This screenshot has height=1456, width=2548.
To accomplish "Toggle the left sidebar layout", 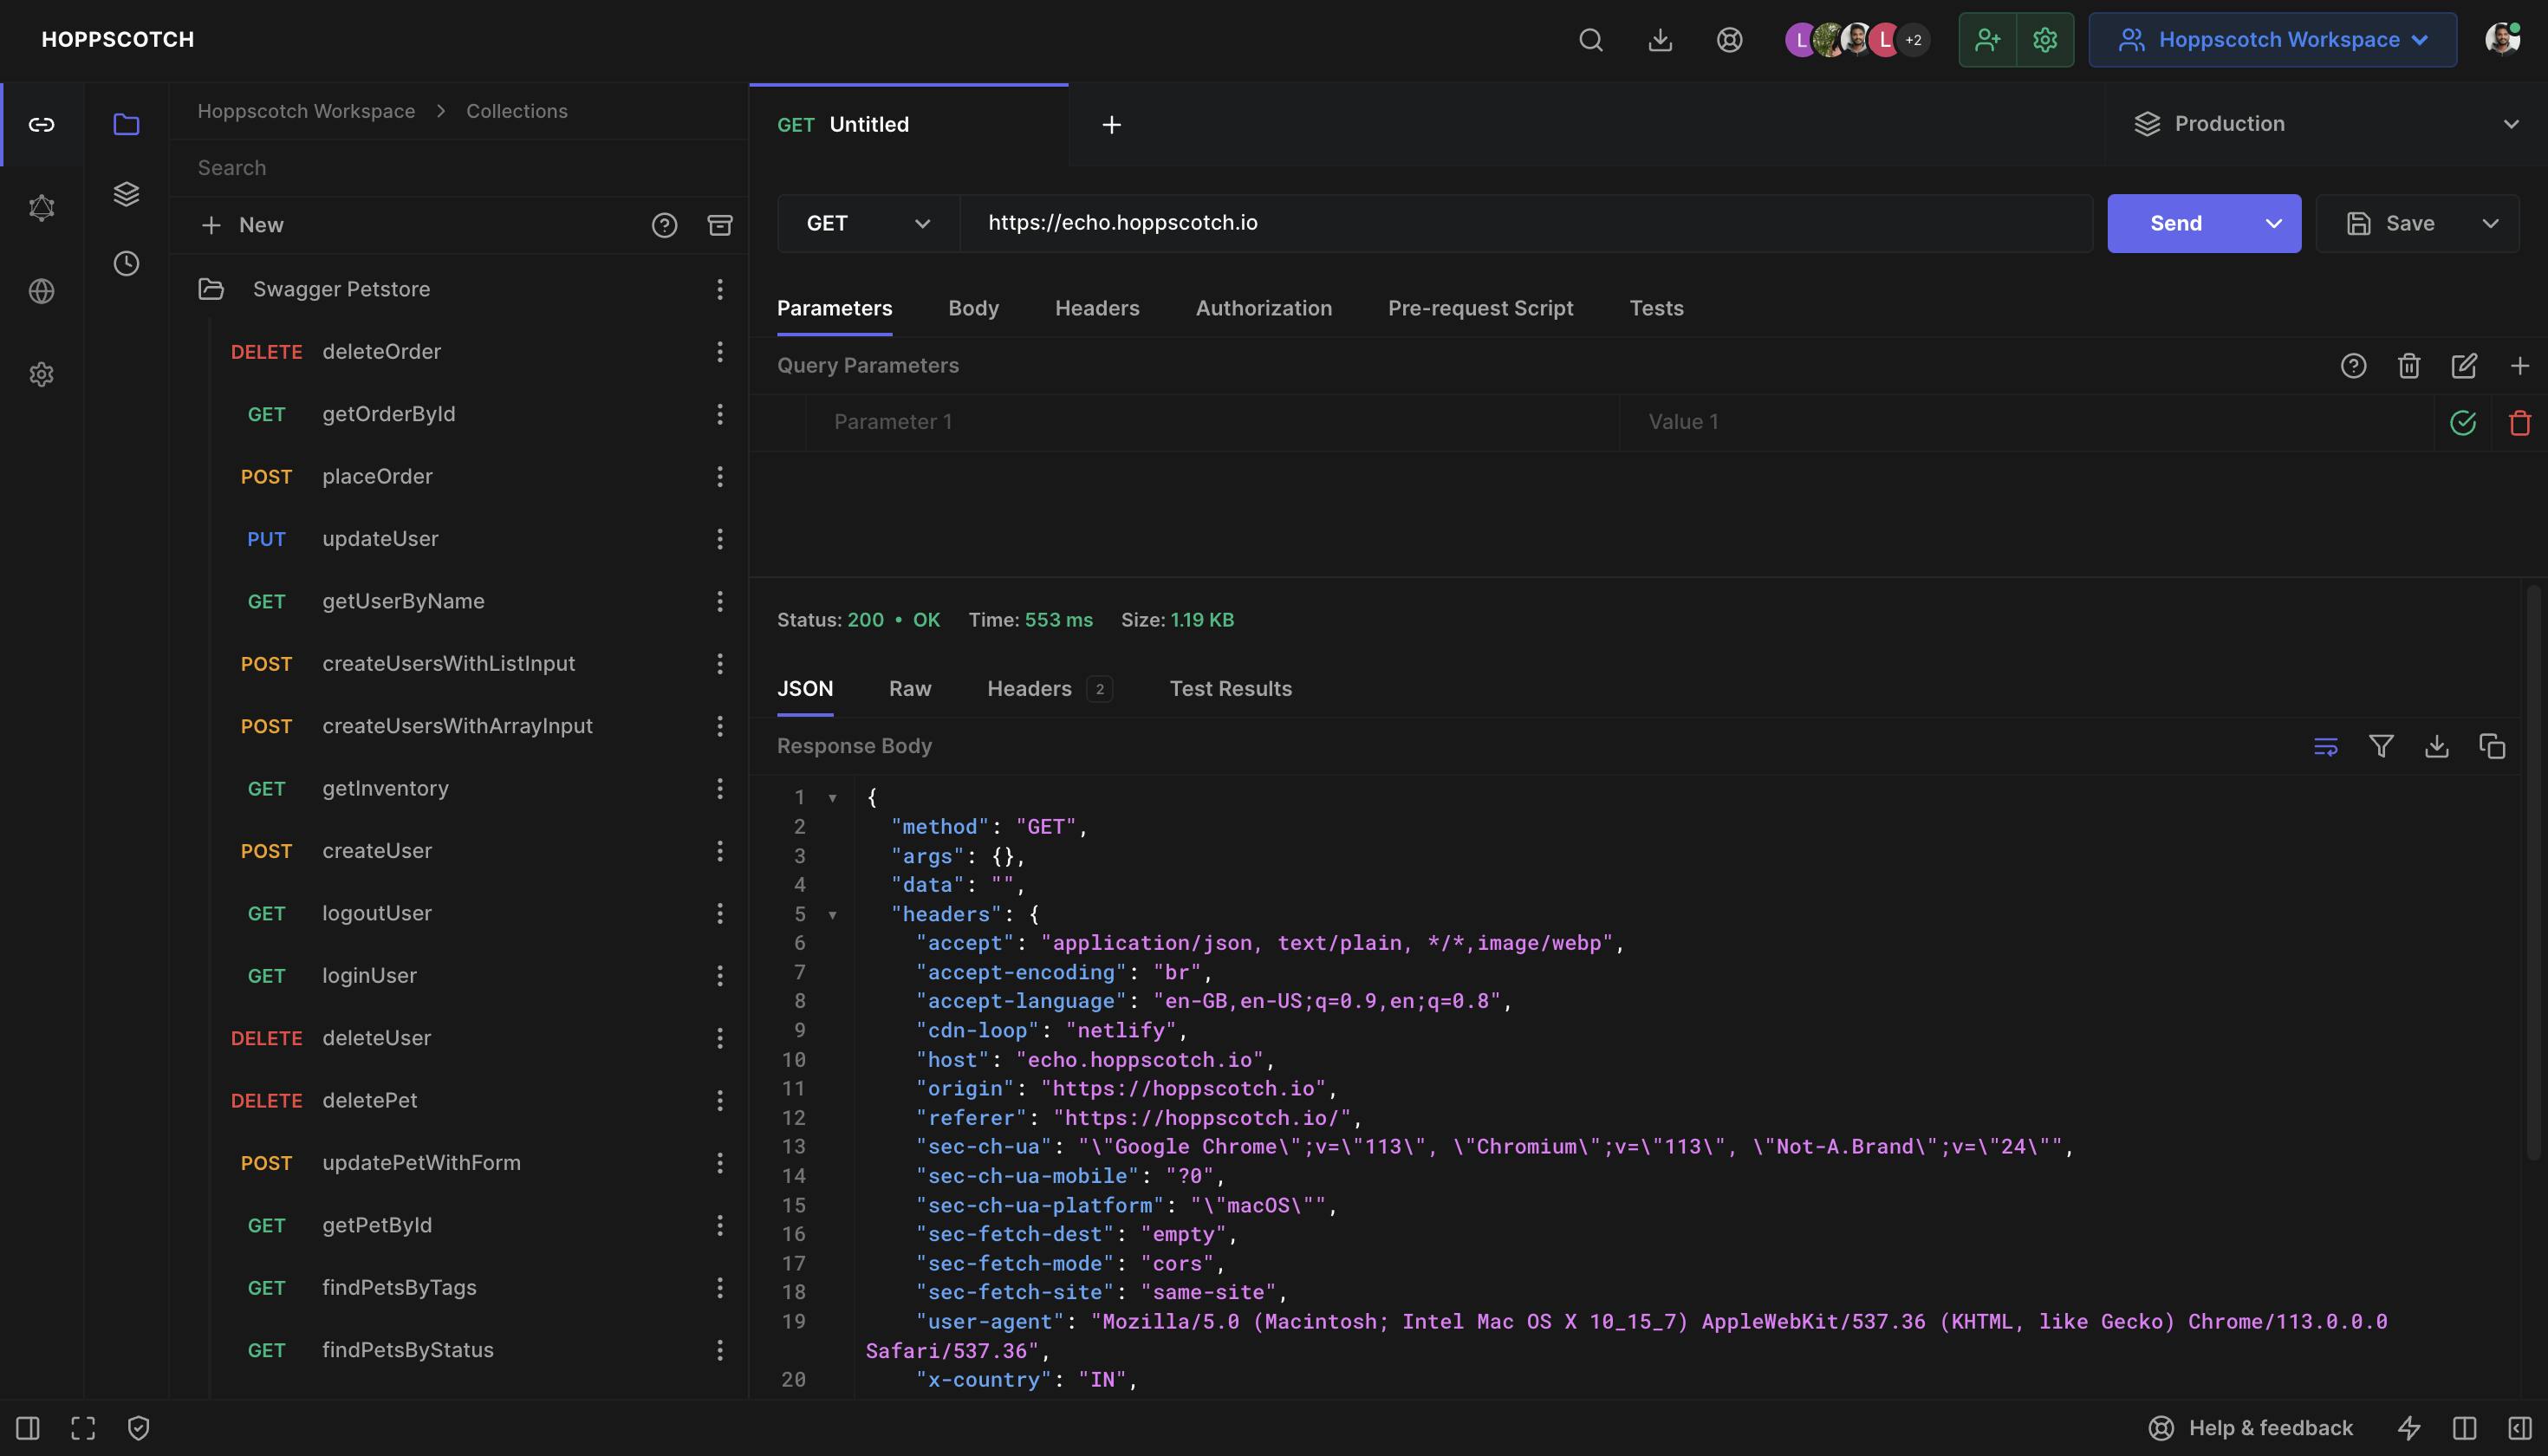I will point(28,1428).
